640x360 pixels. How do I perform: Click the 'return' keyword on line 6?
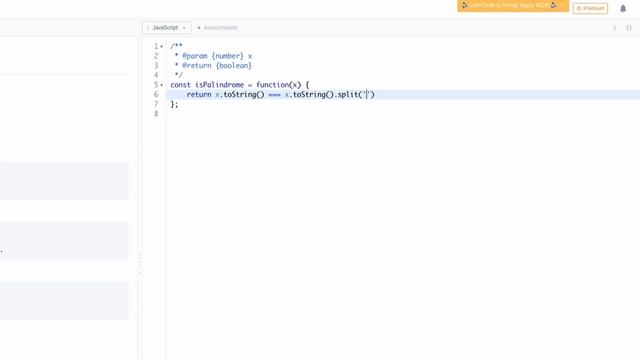point(199,95)
